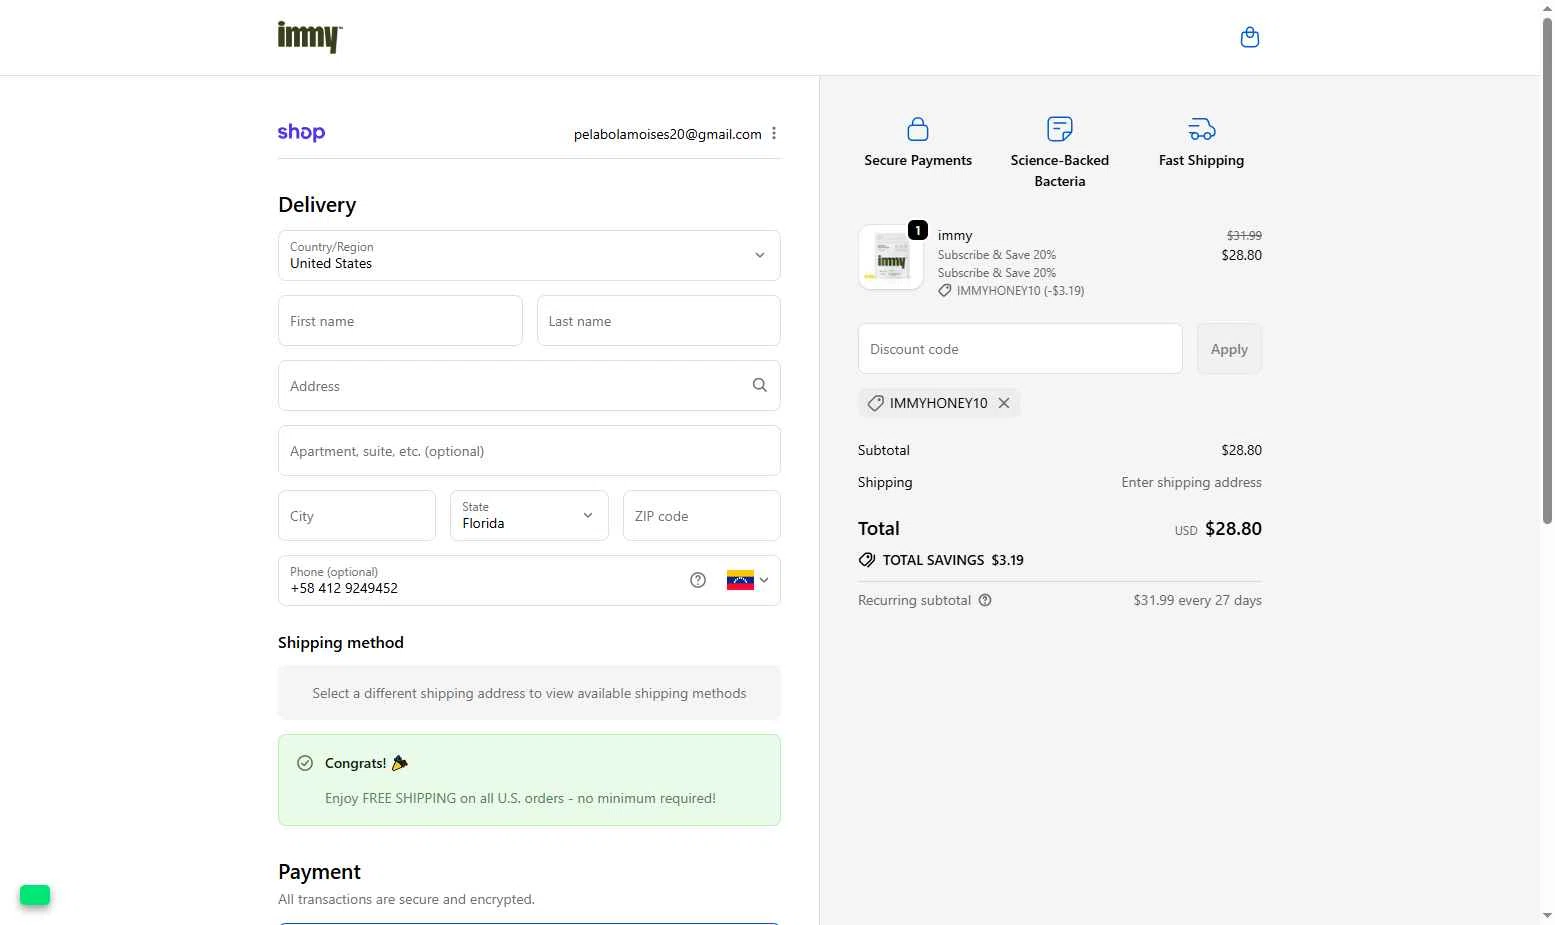Click the tag icon on the IMMYHONEY10 chip
This screenshot has height=925, width=1555.
click(x=875, y=403)
